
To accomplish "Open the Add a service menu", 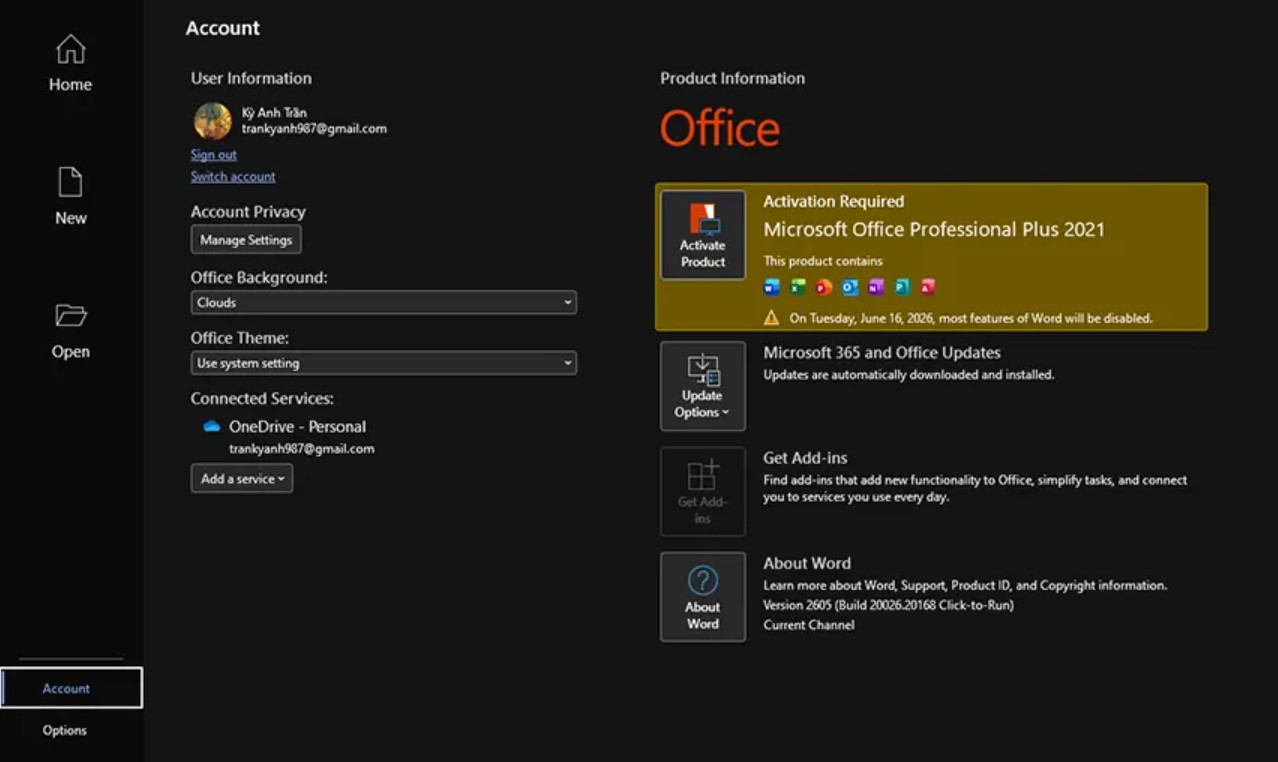I will [242, 479].
